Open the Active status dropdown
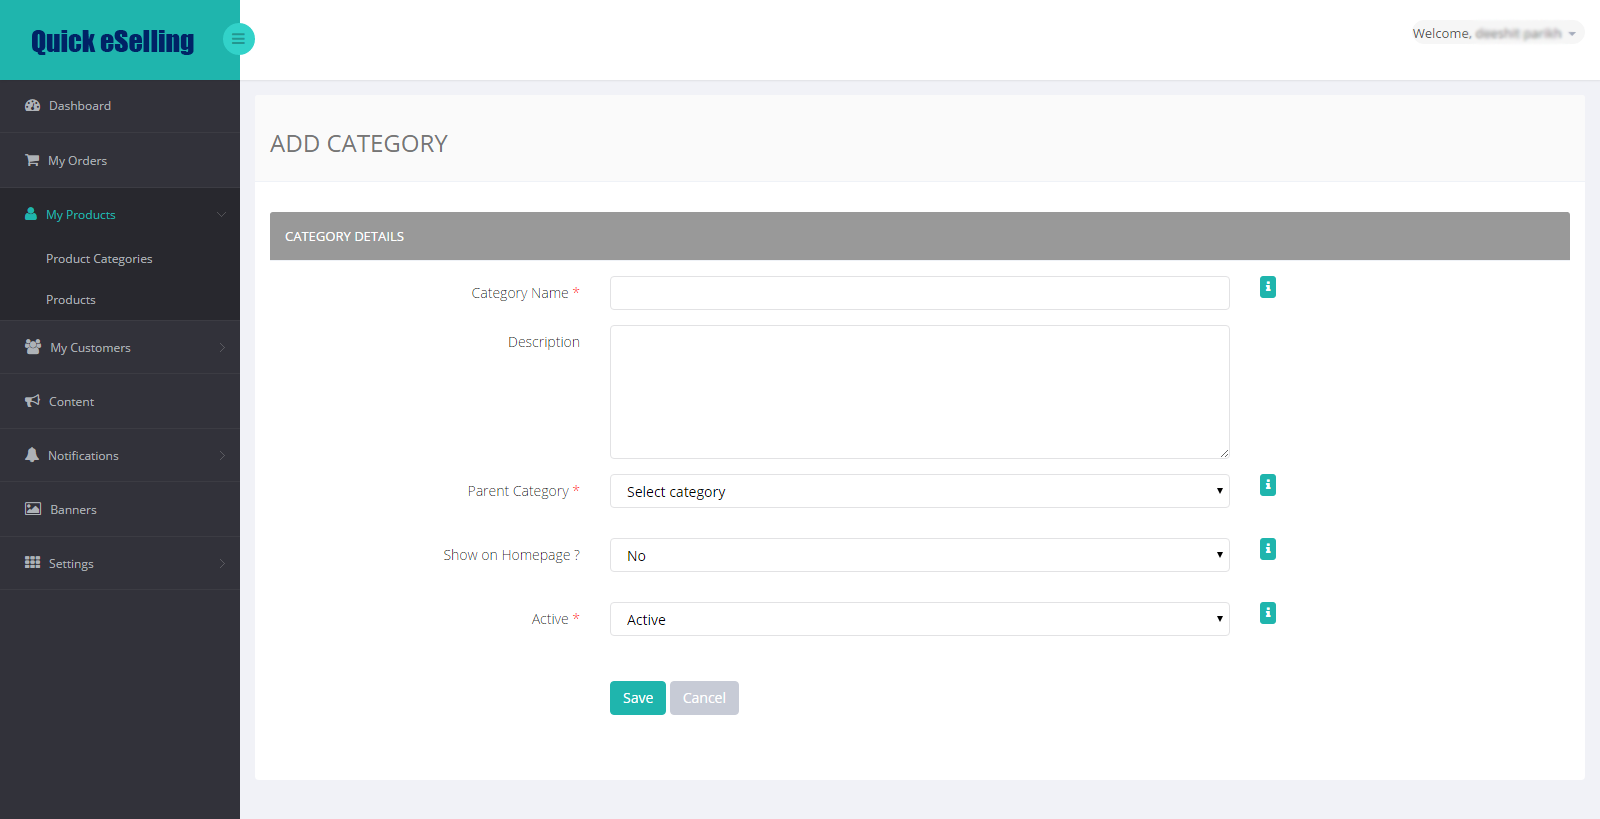 pyautogui.click(x=919, y=619)
